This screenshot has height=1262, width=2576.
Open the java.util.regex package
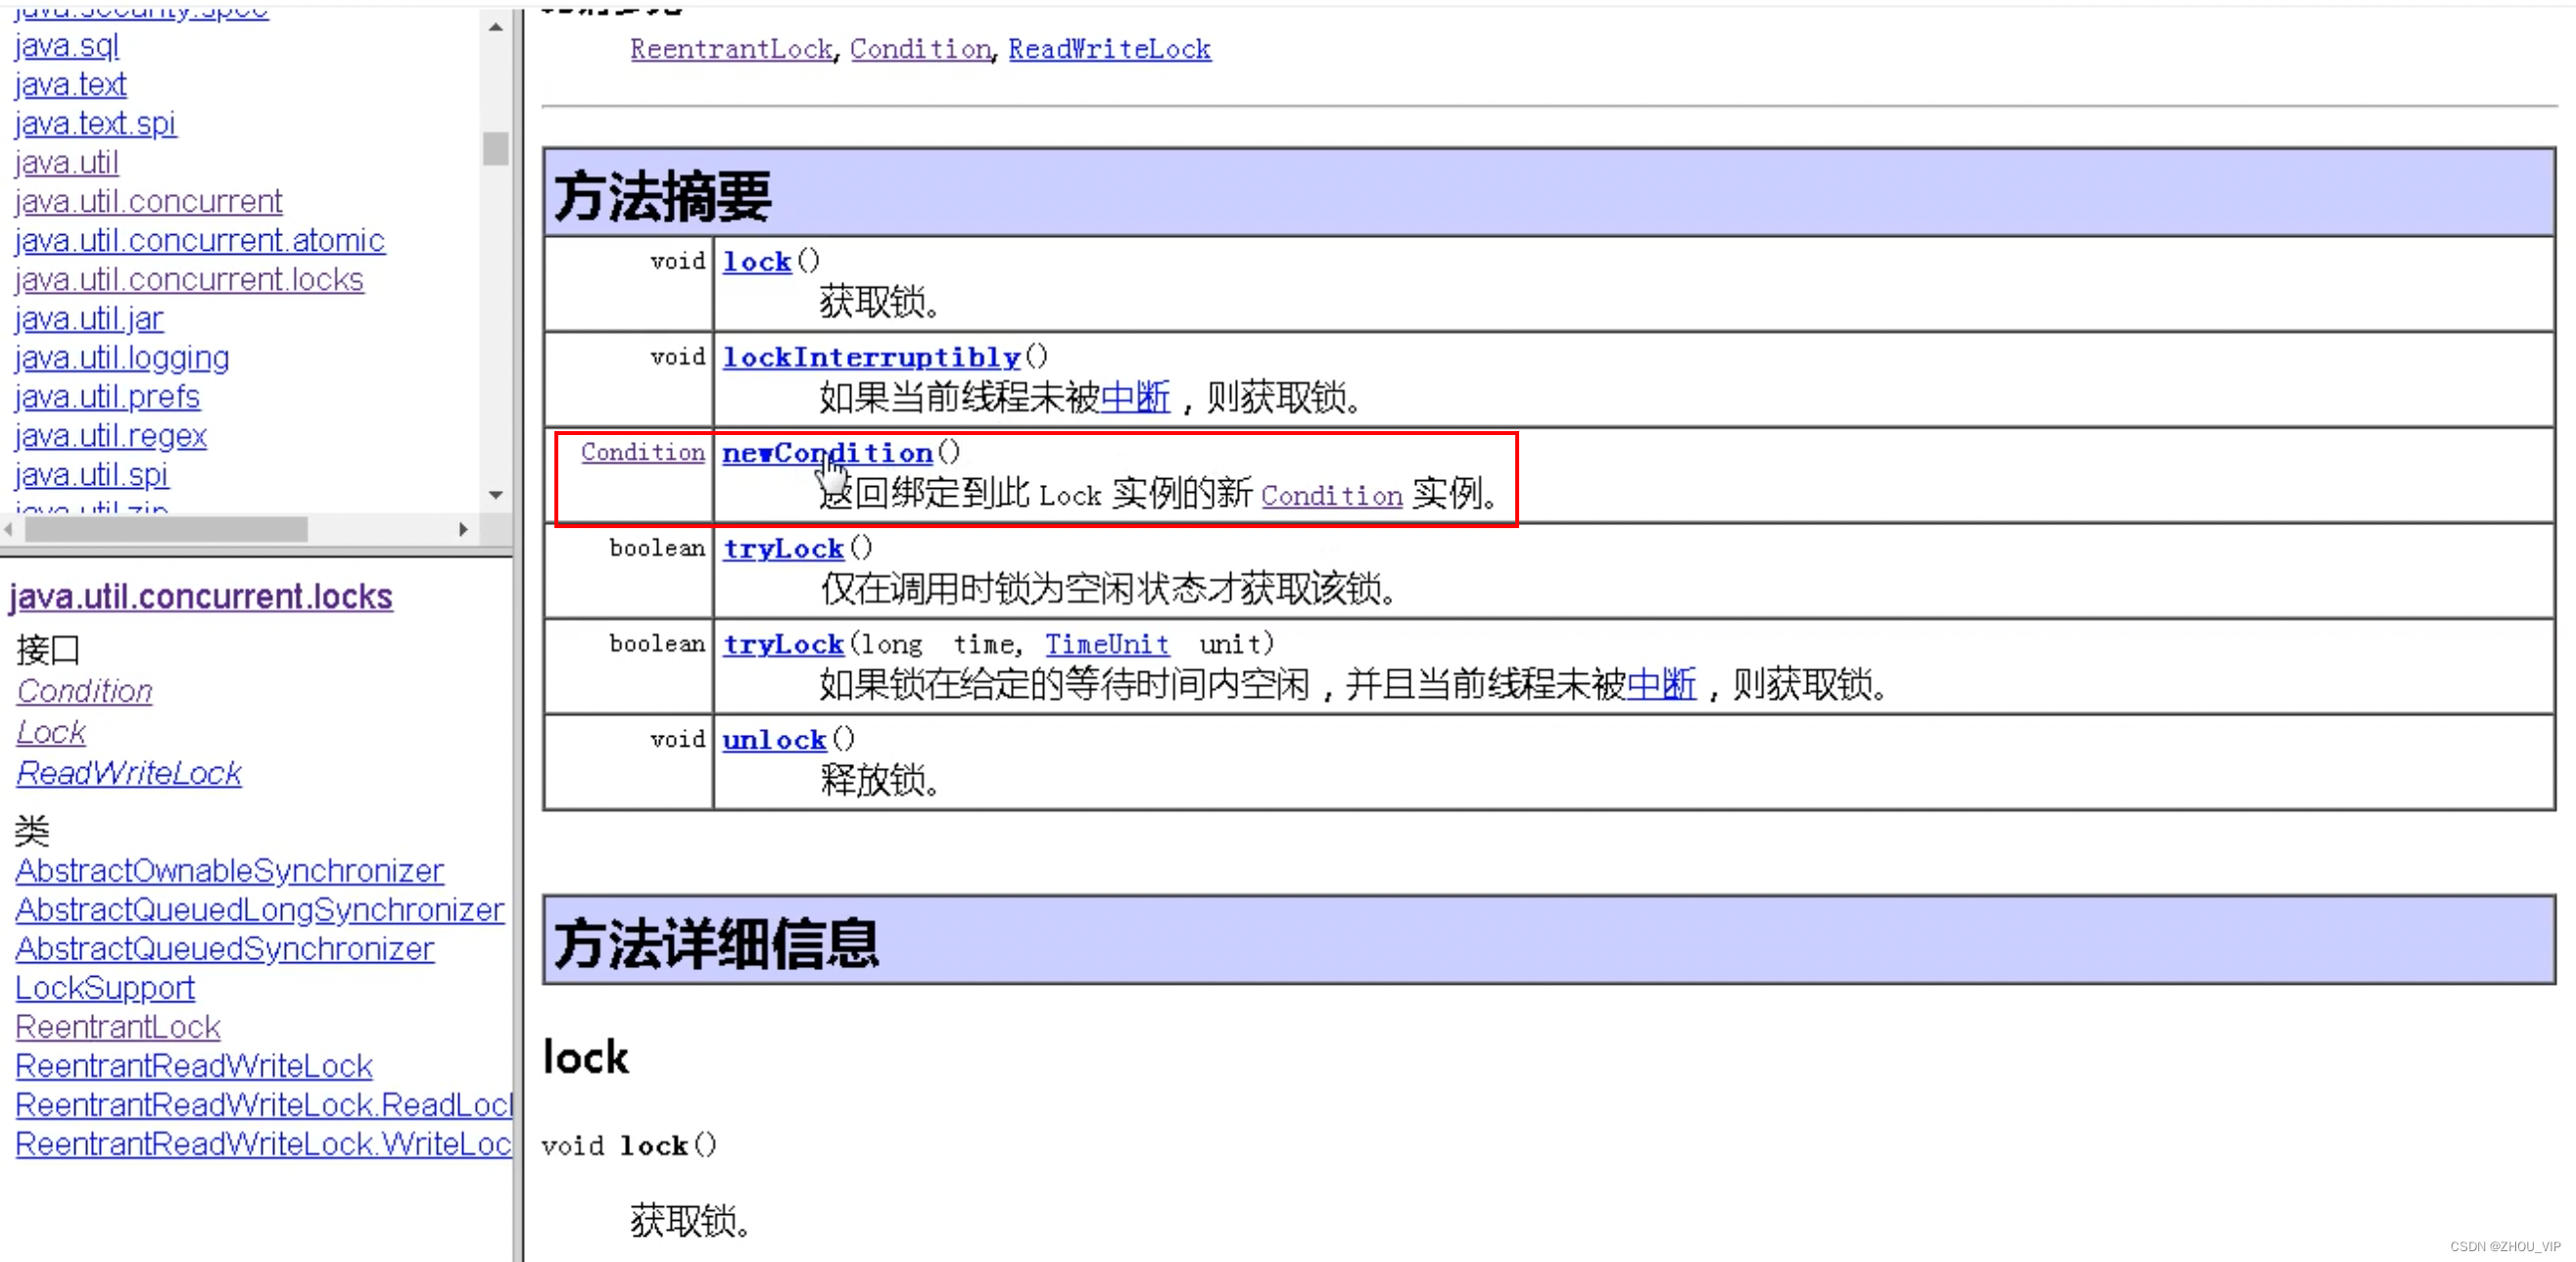click(111, 436)
